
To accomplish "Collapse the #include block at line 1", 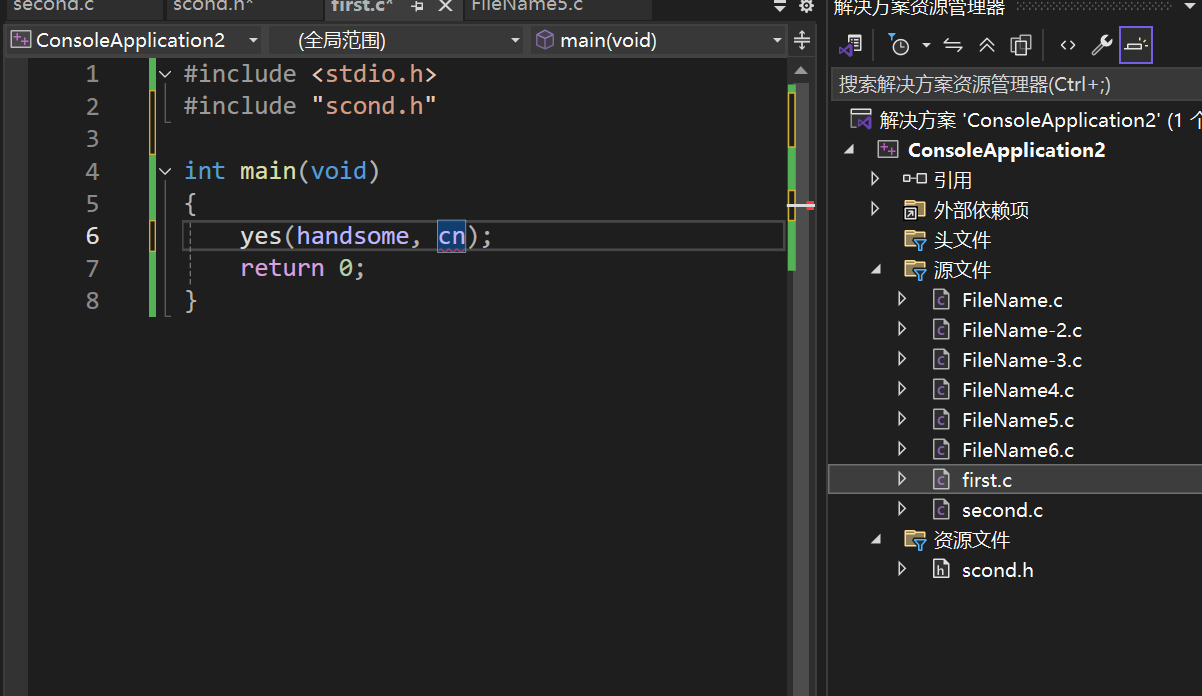I will click(165, 75).
